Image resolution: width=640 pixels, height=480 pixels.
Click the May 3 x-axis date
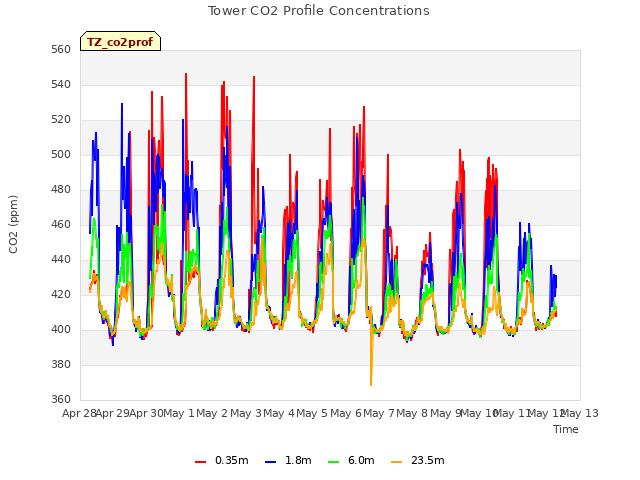tap(246, 414)
